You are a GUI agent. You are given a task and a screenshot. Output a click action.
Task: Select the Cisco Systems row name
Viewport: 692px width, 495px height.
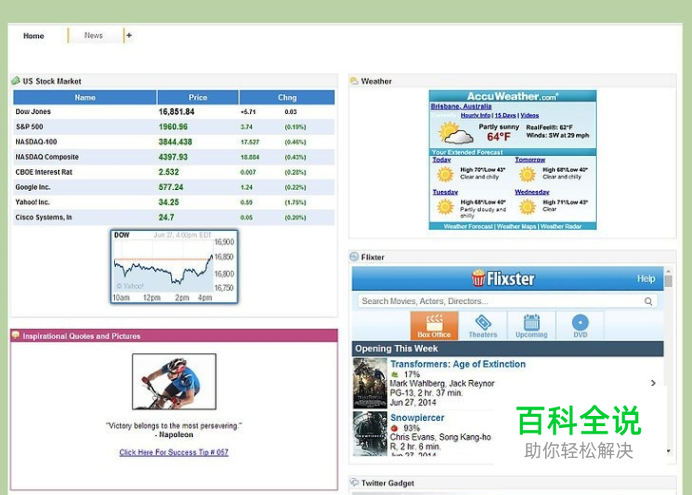(43, 217)
